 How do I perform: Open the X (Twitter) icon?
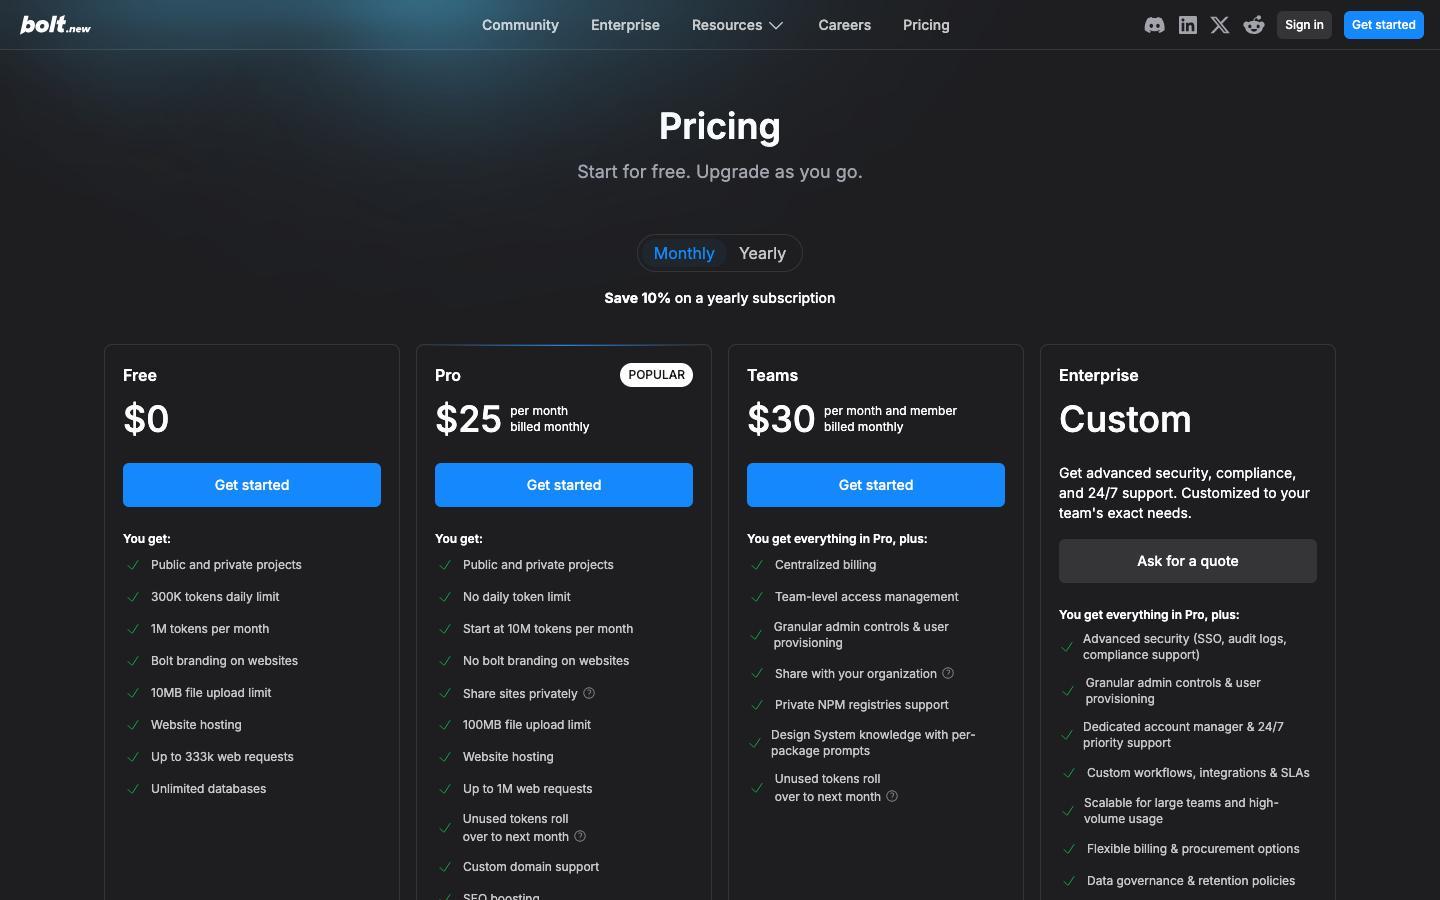(1220, 25)
